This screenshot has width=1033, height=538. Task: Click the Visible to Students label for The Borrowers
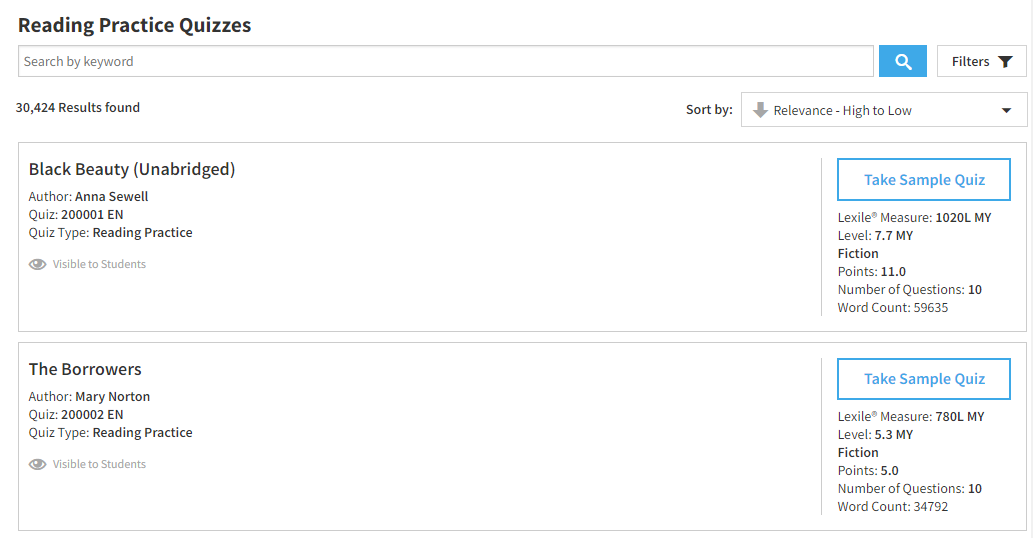click(x=99, y=464)
